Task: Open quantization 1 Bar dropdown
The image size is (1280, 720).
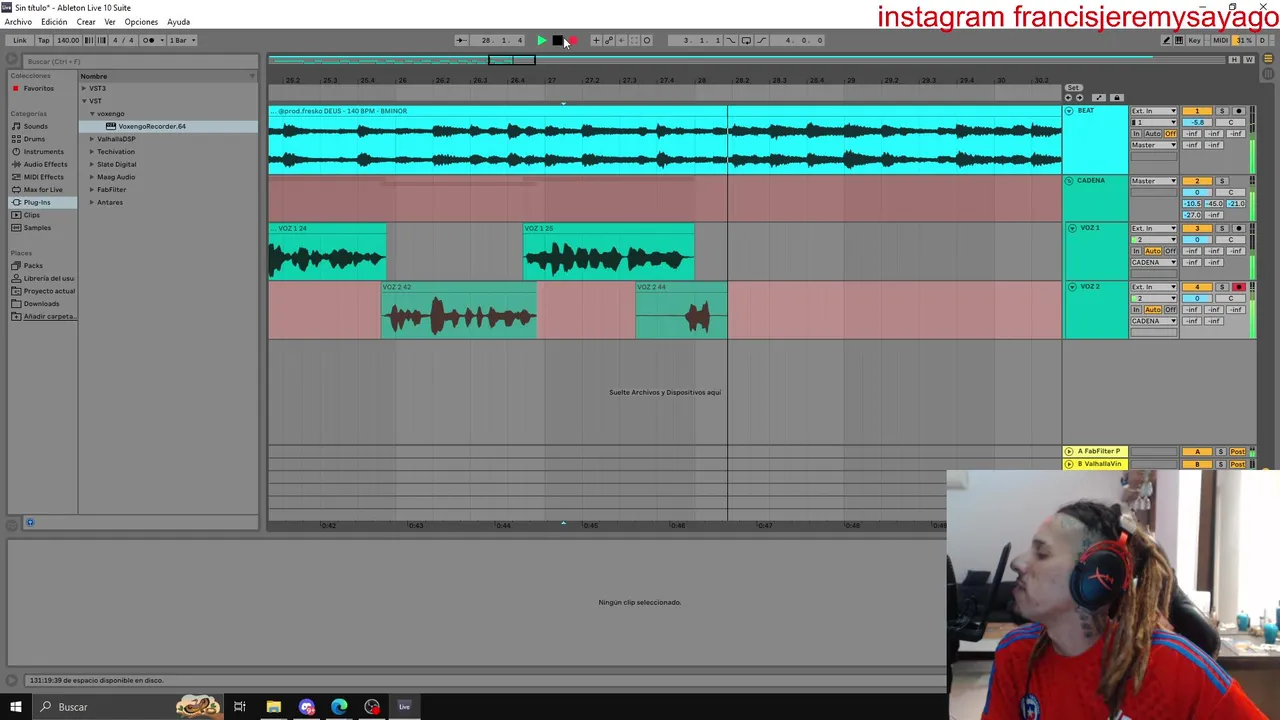Action: pyautogui.click(x=181, y=40)
